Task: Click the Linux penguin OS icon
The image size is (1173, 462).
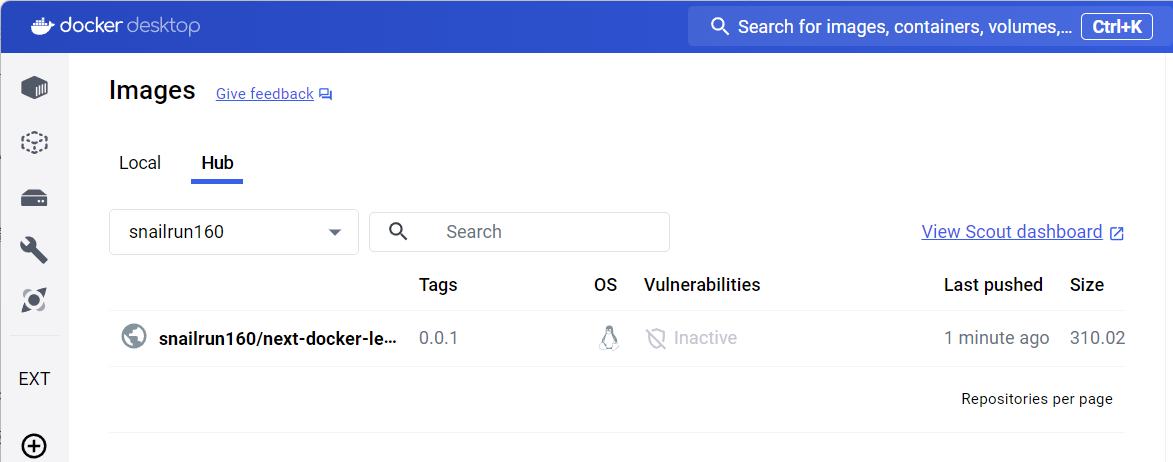Action: coord(607,338)
